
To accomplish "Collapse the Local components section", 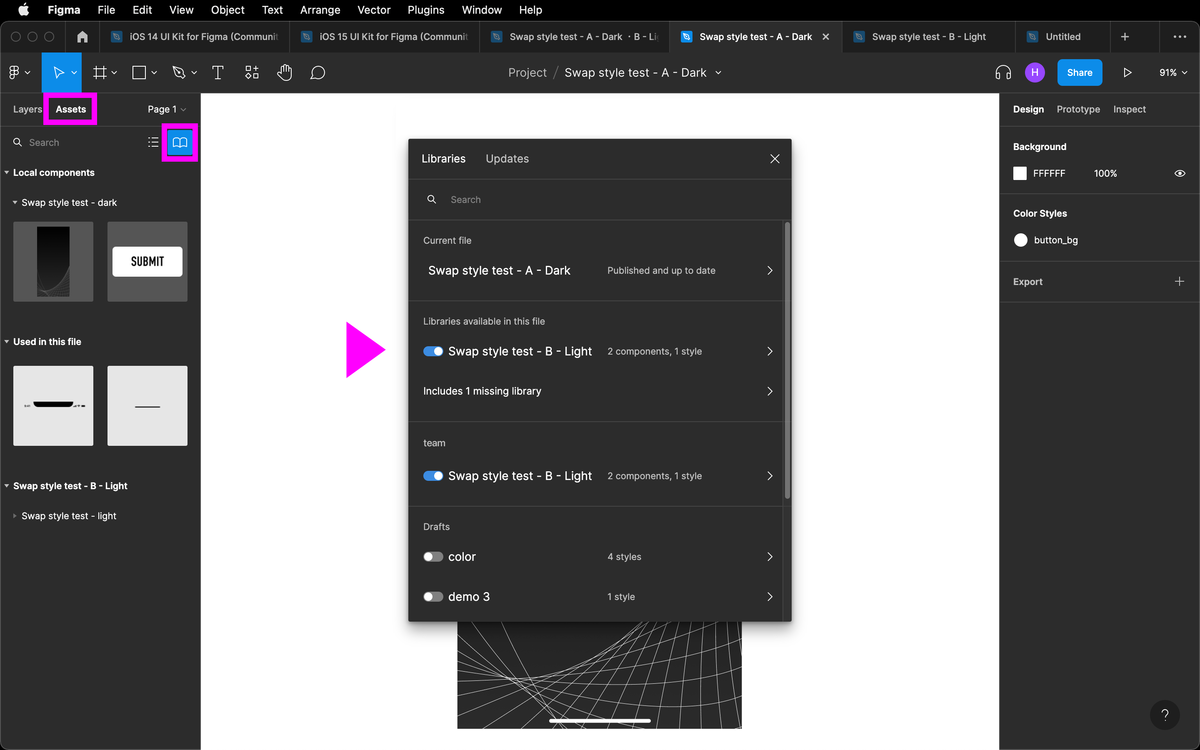I will tap(7, 173).
